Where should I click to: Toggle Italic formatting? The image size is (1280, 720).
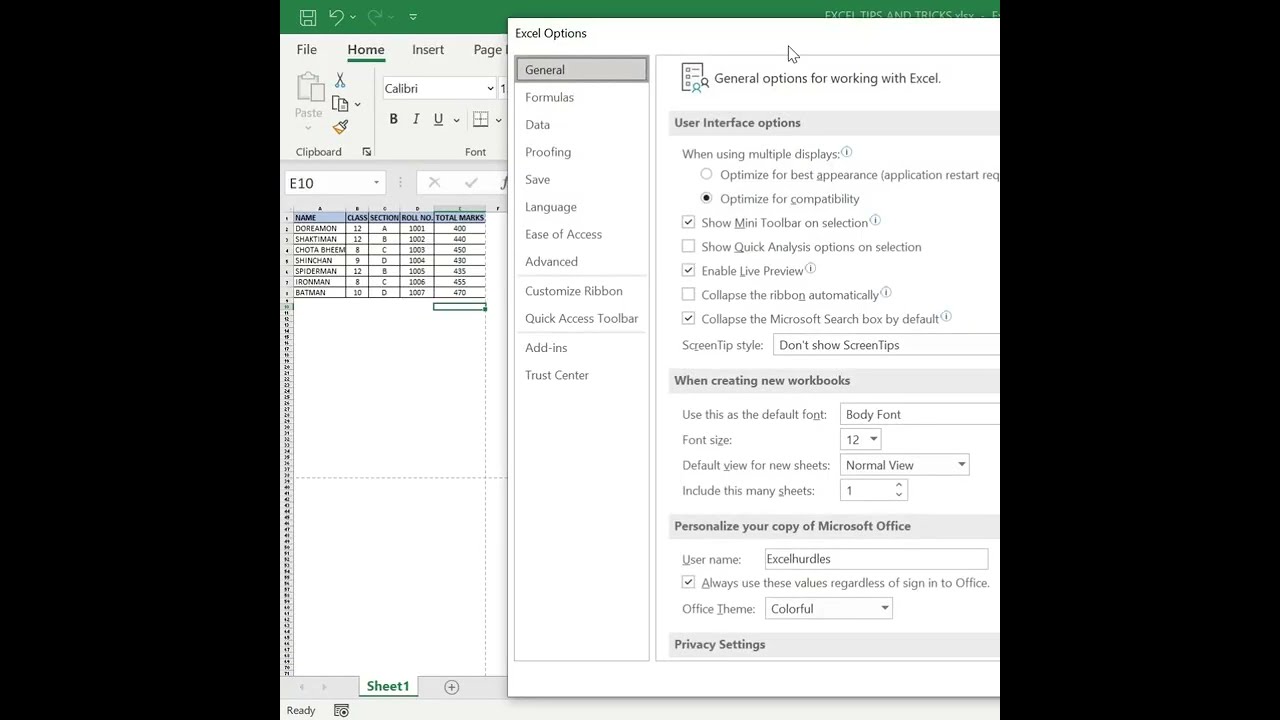click(x=416, y=119)
